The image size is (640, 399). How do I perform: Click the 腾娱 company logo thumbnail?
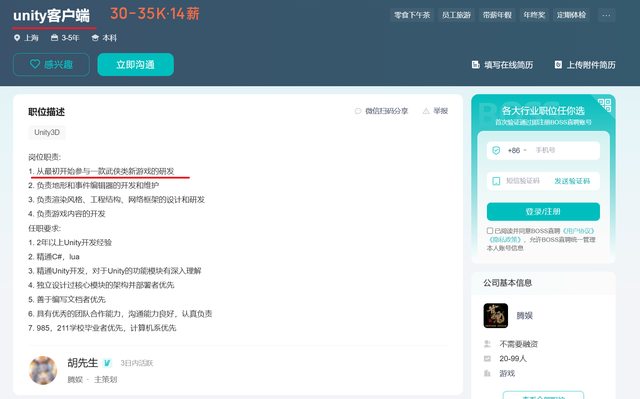(496, 315)
